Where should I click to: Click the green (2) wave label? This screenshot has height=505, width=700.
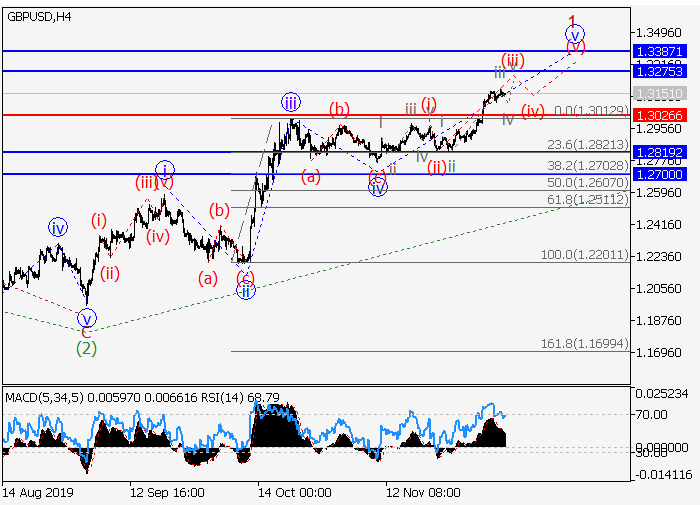(x=87, y=348)
